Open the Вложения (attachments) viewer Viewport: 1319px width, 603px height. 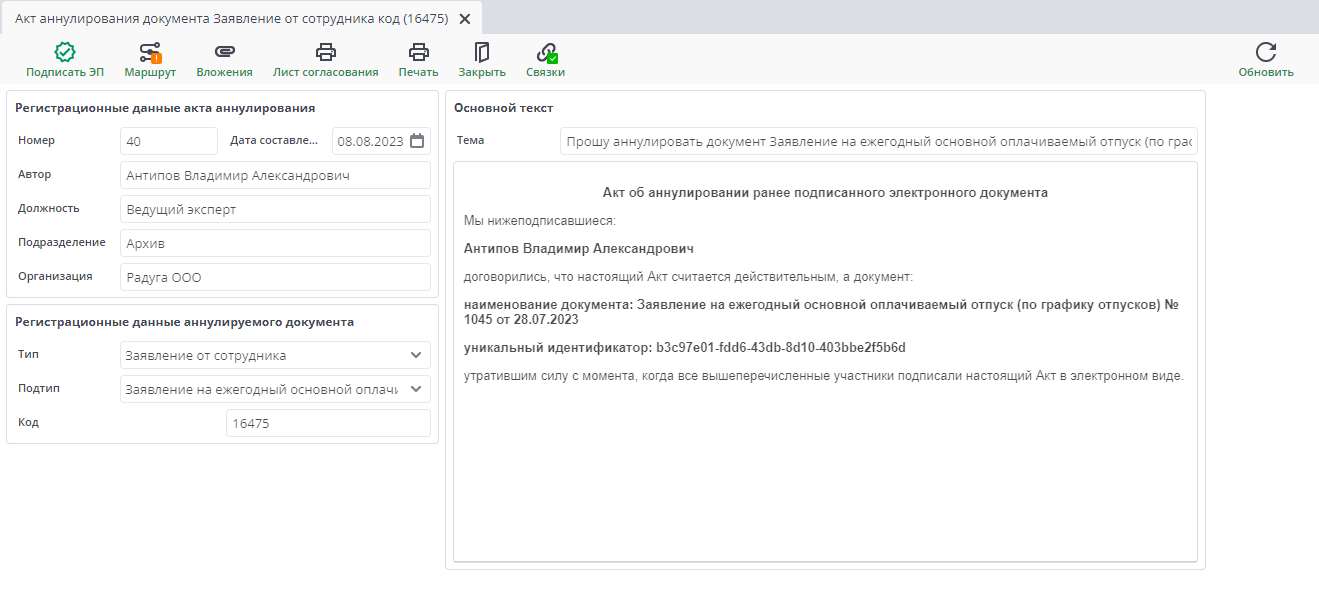[x=224, y=58]
